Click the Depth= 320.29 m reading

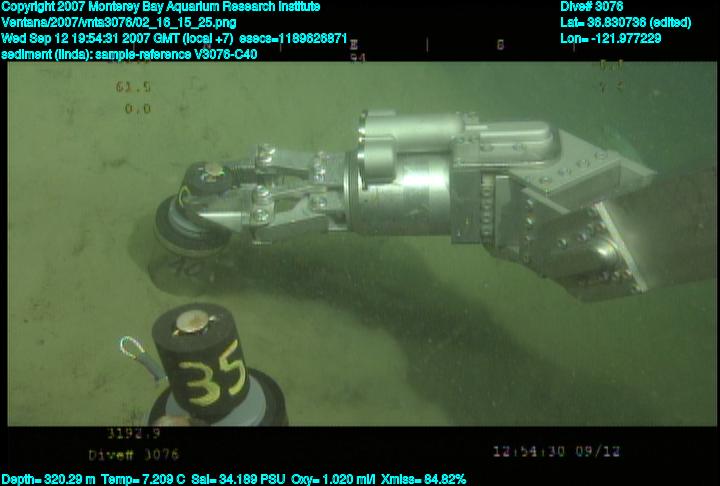click(48, 480)
